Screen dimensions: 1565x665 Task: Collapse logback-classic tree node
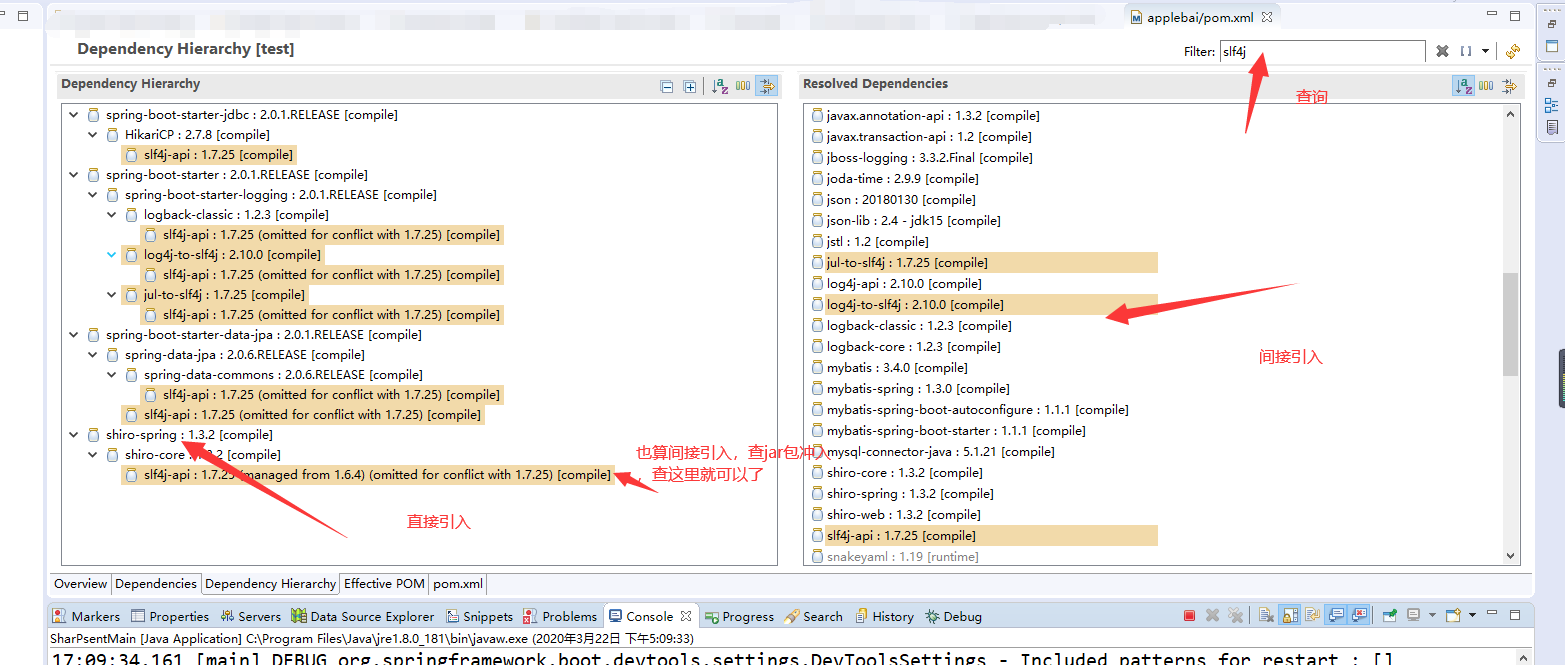tap(111, 215)
